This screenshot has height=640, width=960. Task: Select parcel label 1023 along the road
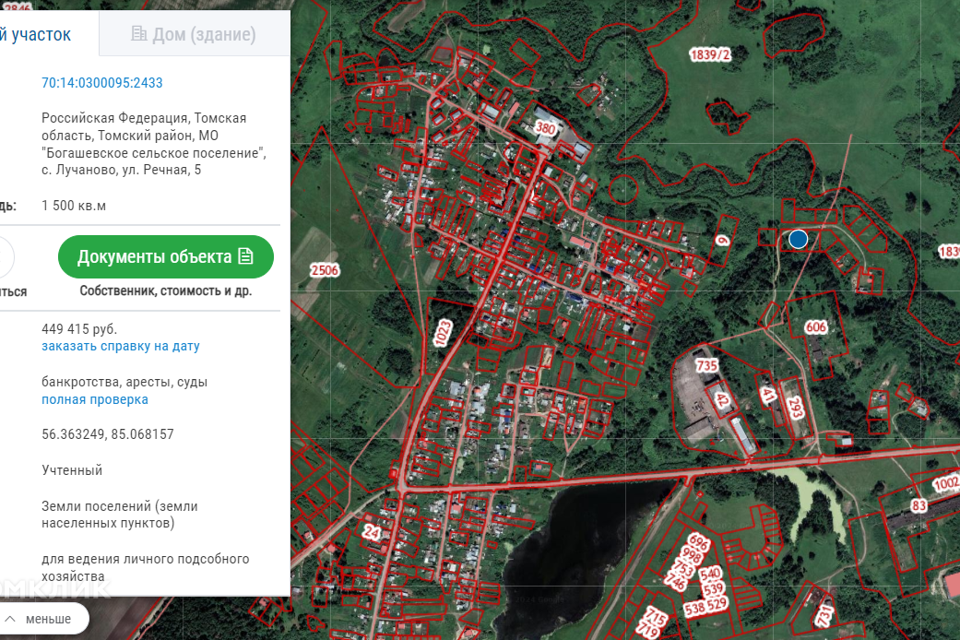point(442,332)
